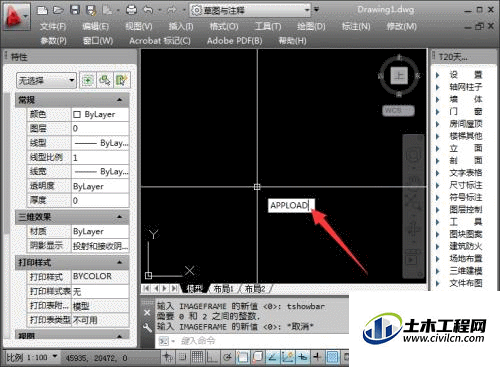Click the wrench icon beside command line
The width and height of the screenshot is (500, 367).
pos(147,328)
